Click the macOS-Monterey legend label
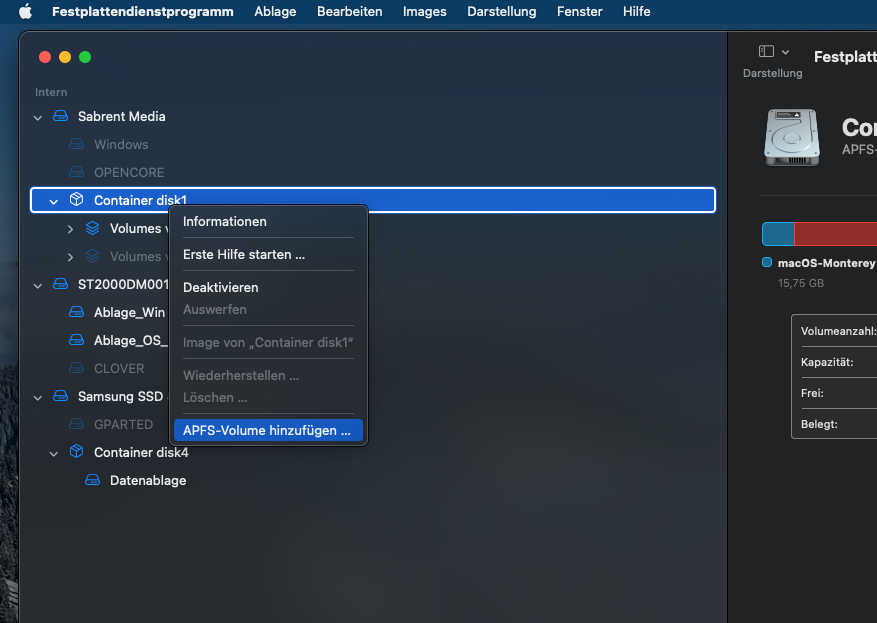877x623 pixels. click(x=826, y=263)
